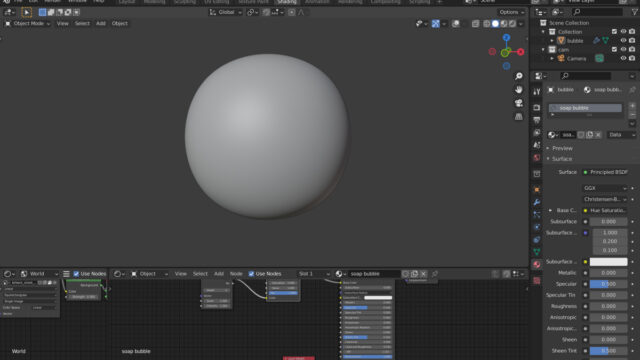Toggle viewport overlays icon
The image size is (640, 360).
point(456,24)
